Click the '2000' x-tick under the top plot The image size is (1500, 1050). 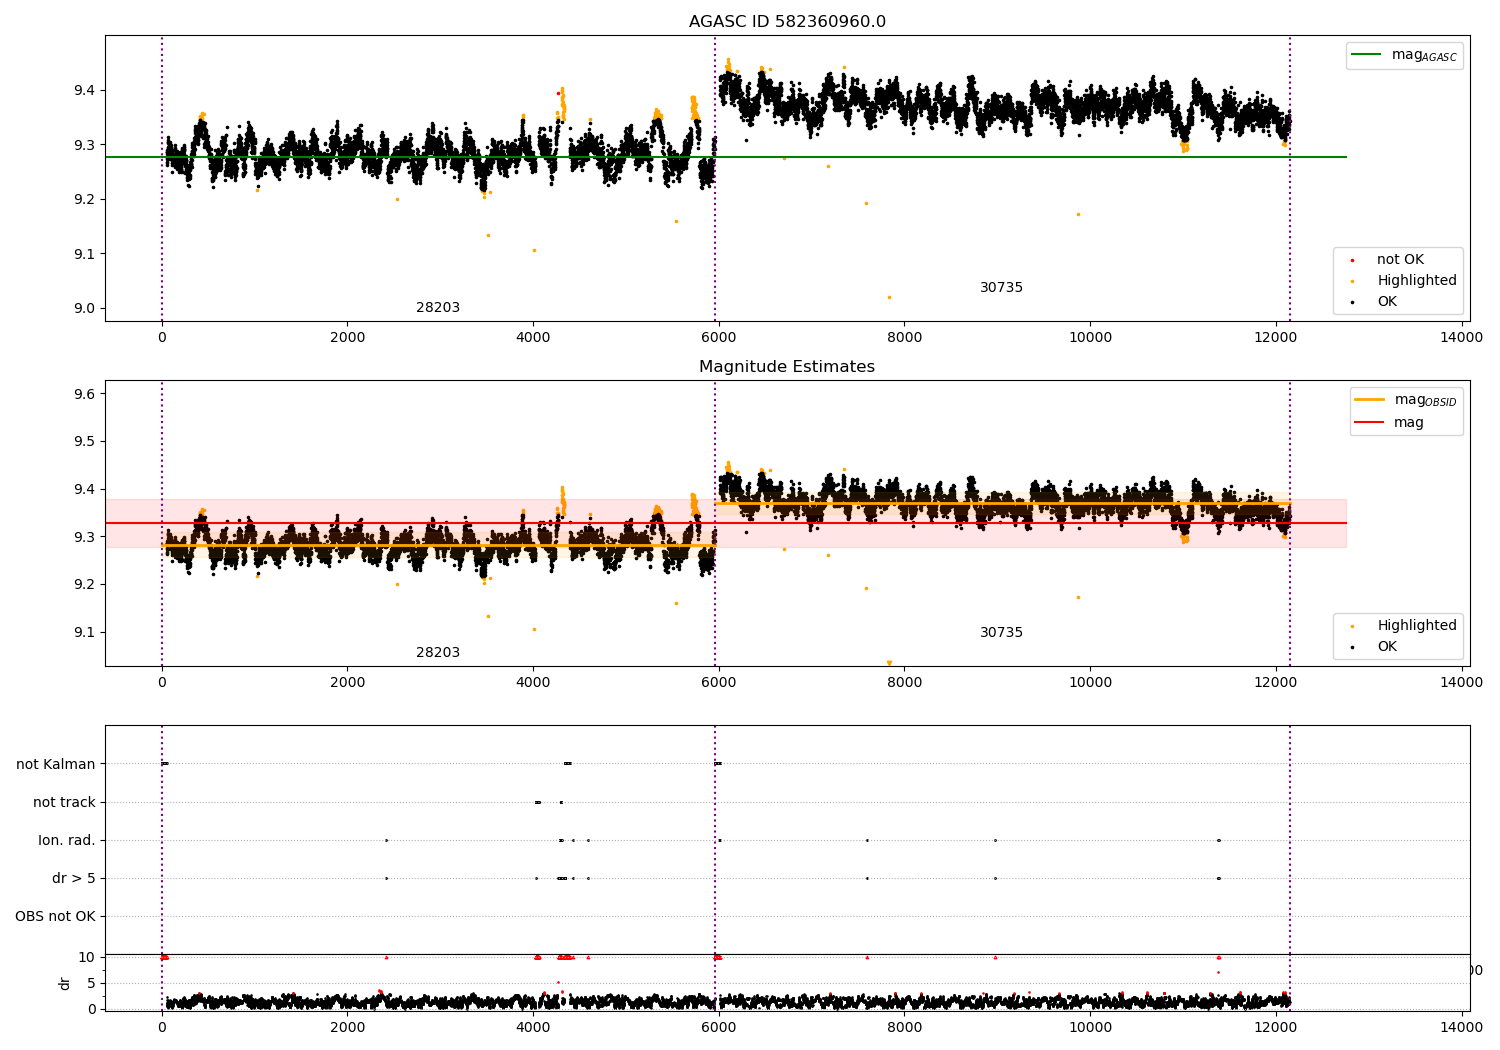(x=347, y=337)
